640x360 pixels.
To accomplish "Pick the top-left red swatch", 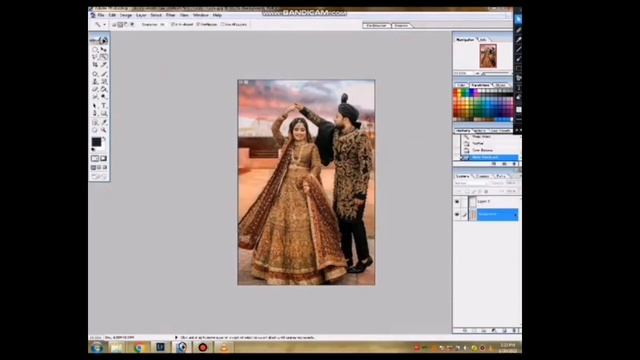I will 456,92.
